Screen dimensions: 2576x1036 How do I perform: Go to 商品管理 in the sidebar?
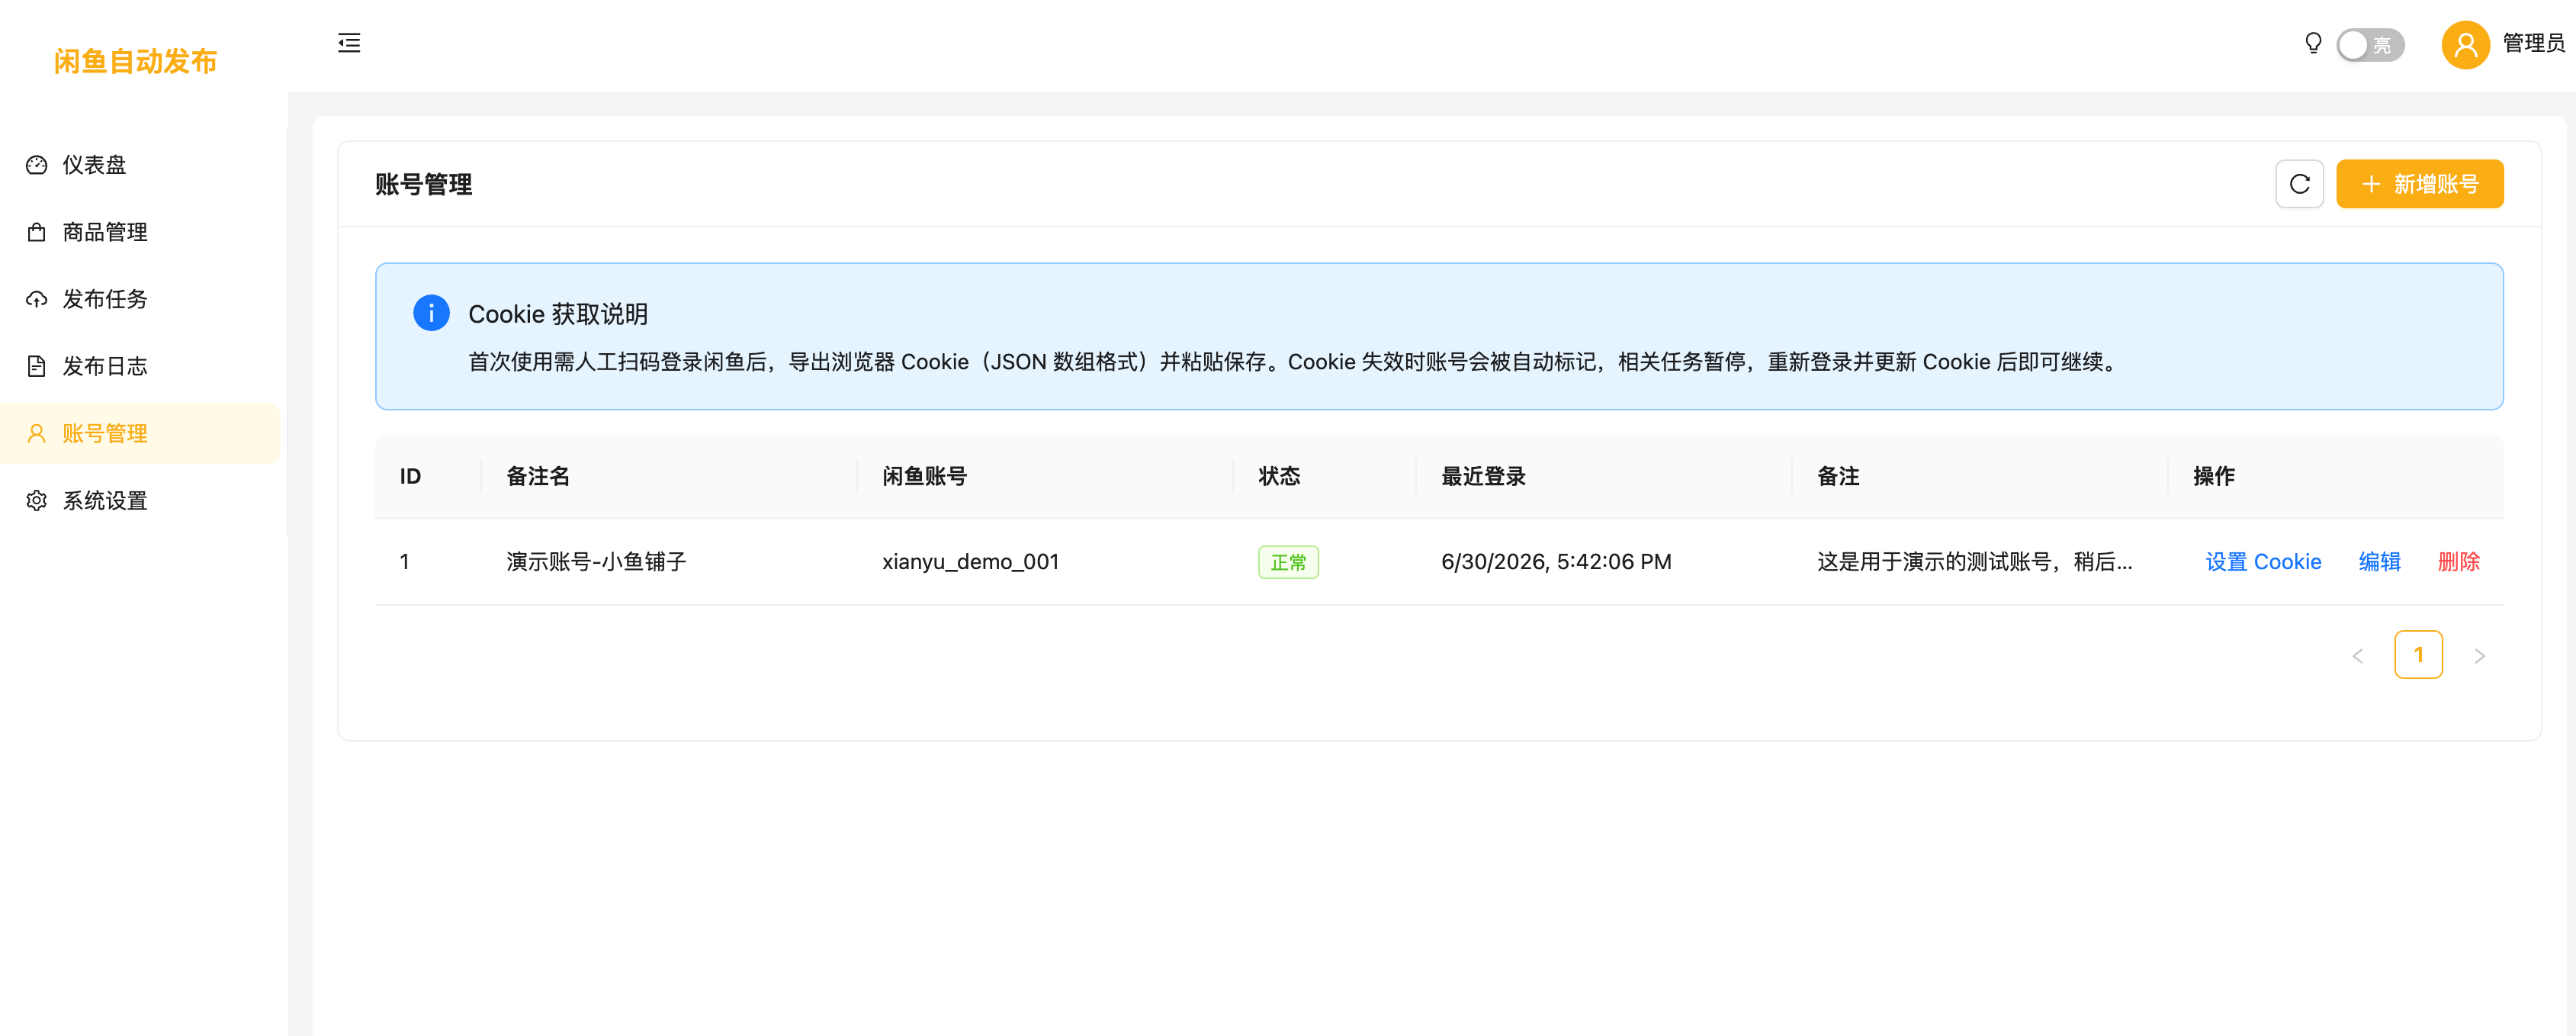pos(141,232)
